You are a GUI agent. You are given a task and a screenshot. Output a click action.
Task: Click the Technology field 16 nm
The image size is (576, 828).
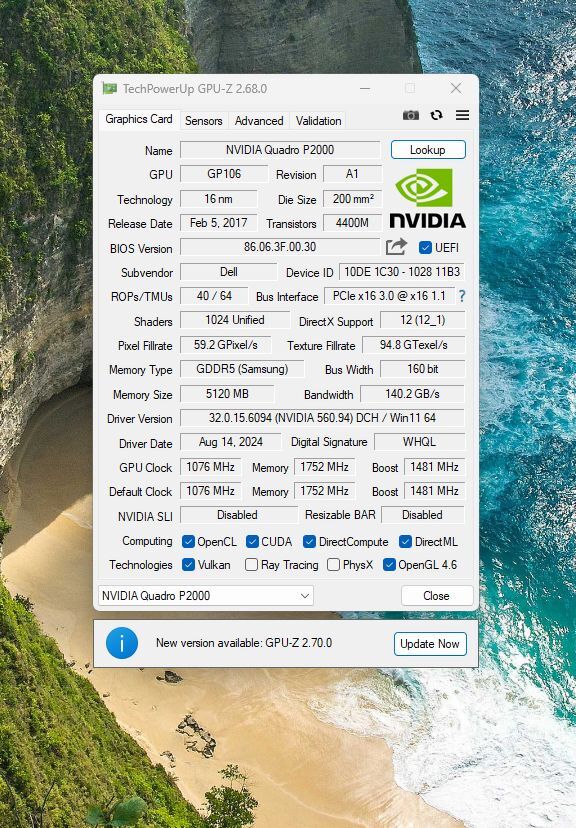[x=219, y=199]
